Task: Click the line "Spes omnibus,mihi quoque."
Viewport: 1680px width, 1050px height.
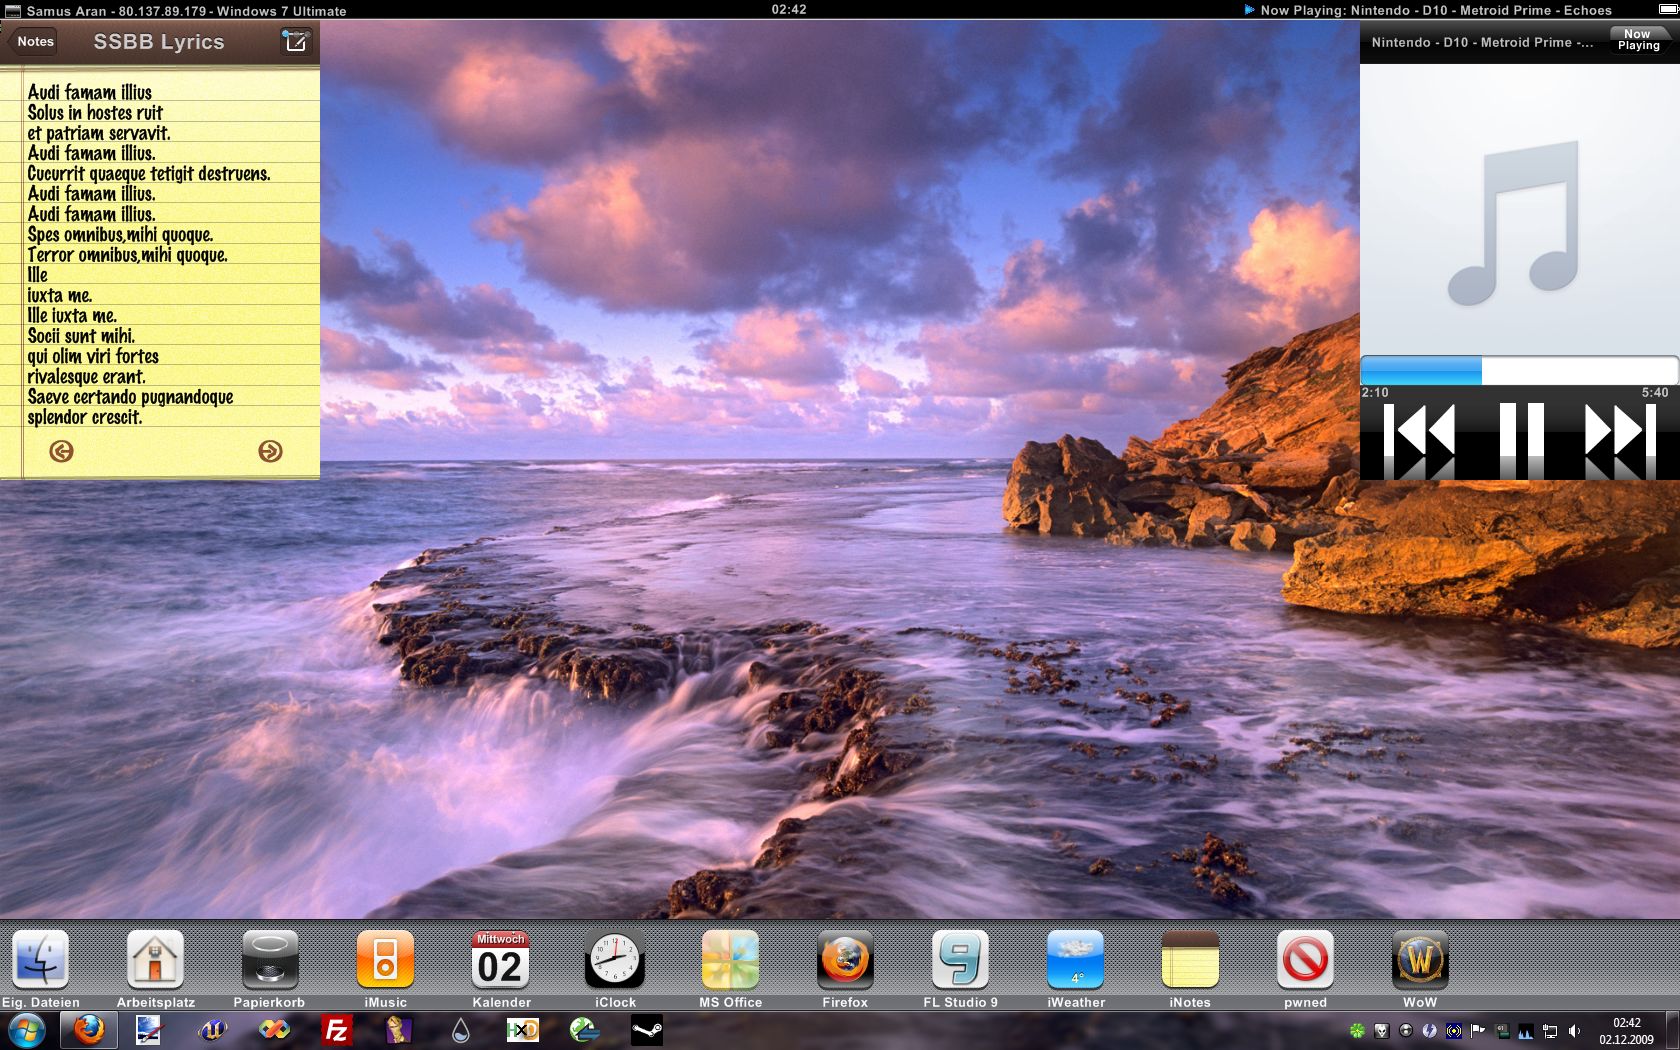Action: [x=120, y=235]
